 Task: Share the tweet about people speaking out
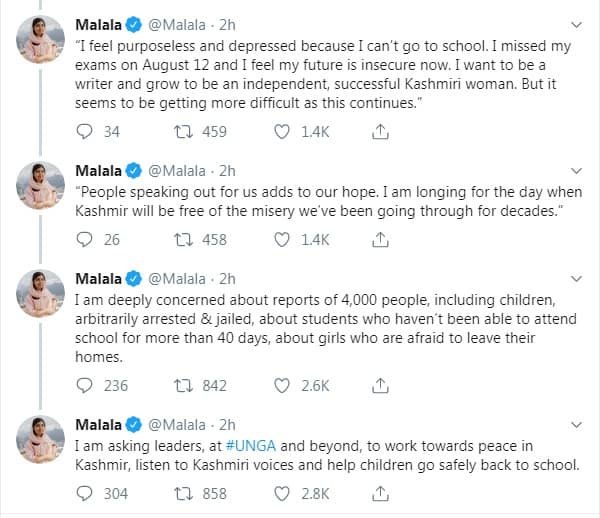coord(380,239)
